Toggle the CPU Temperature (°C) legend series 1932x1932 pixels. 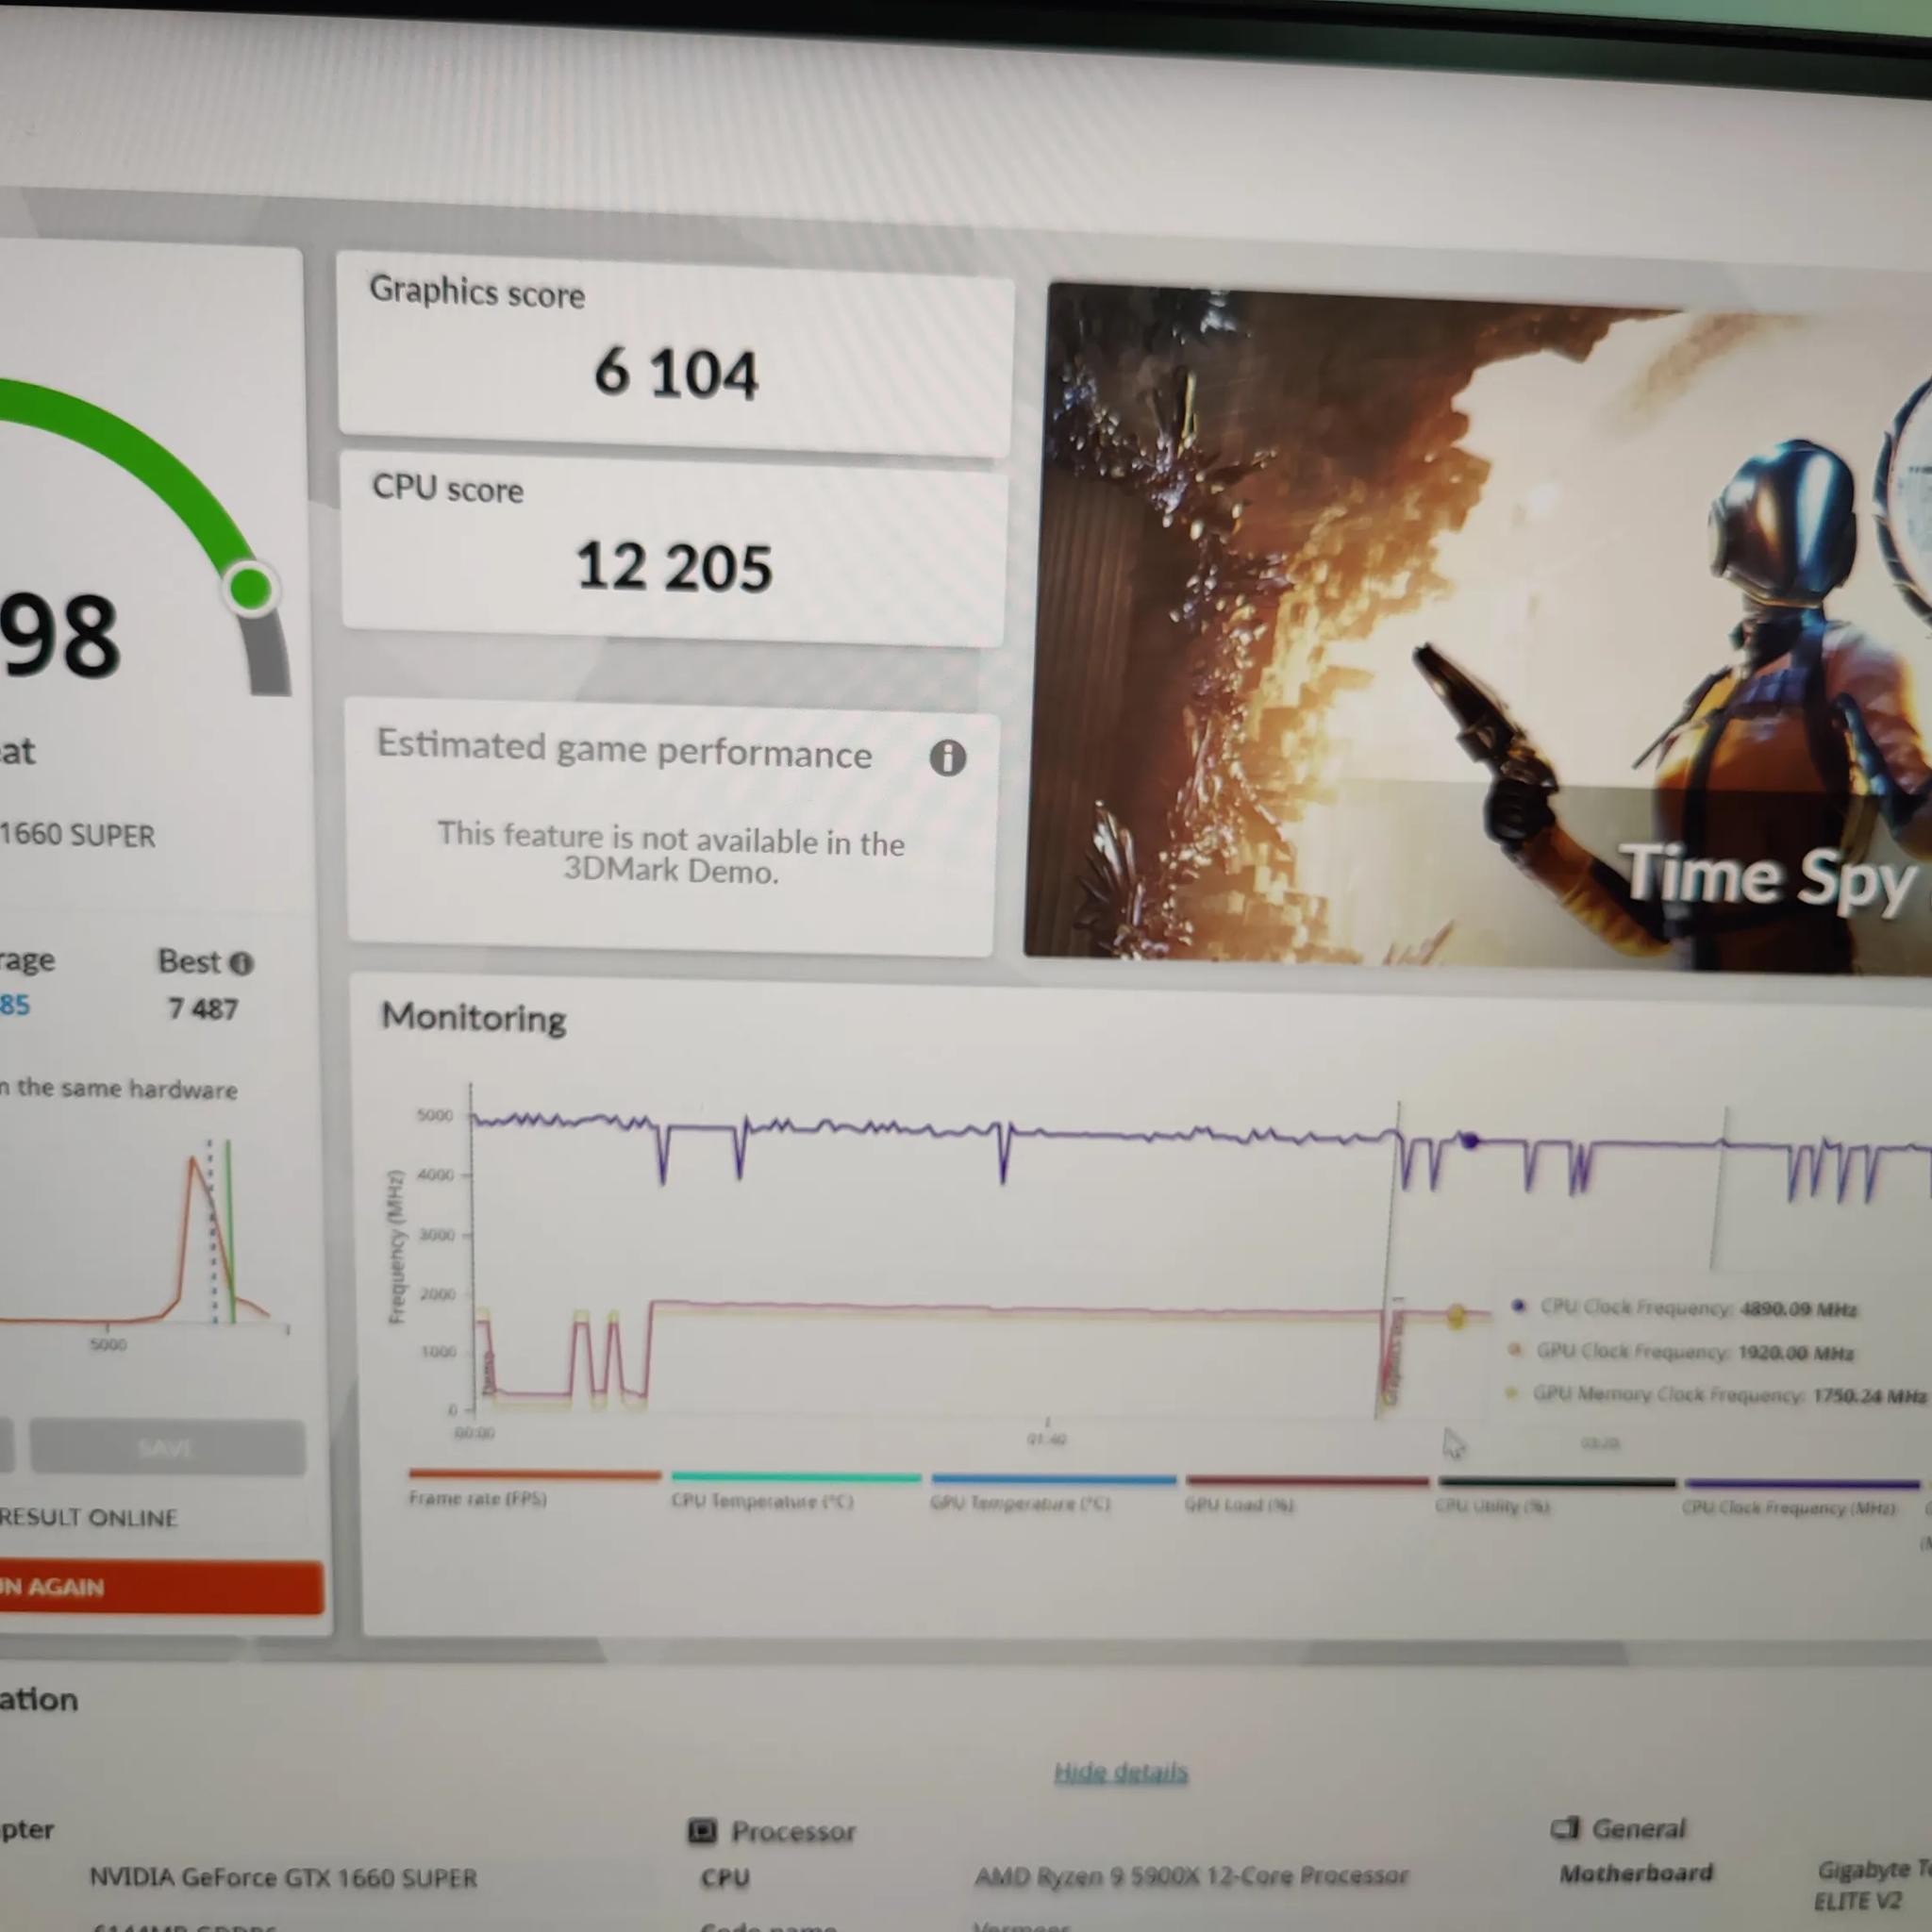pyautogui.click(x=796, y=1489)
